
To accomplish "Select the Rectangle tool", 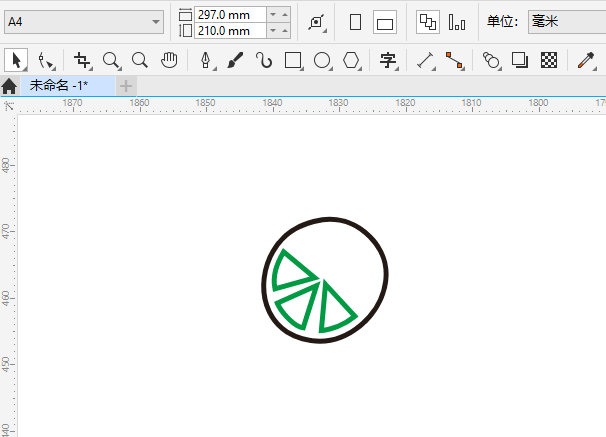I will [293, 61].
